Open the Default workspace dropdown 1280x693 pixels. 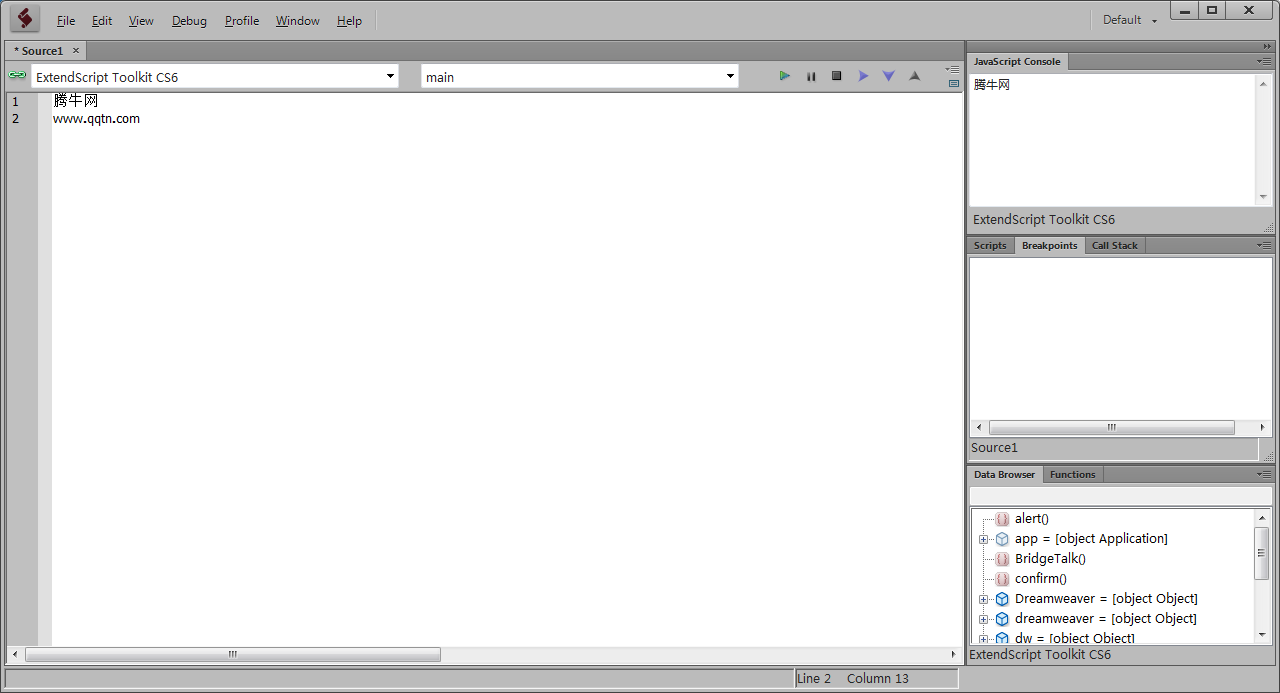click(1130, 20)
